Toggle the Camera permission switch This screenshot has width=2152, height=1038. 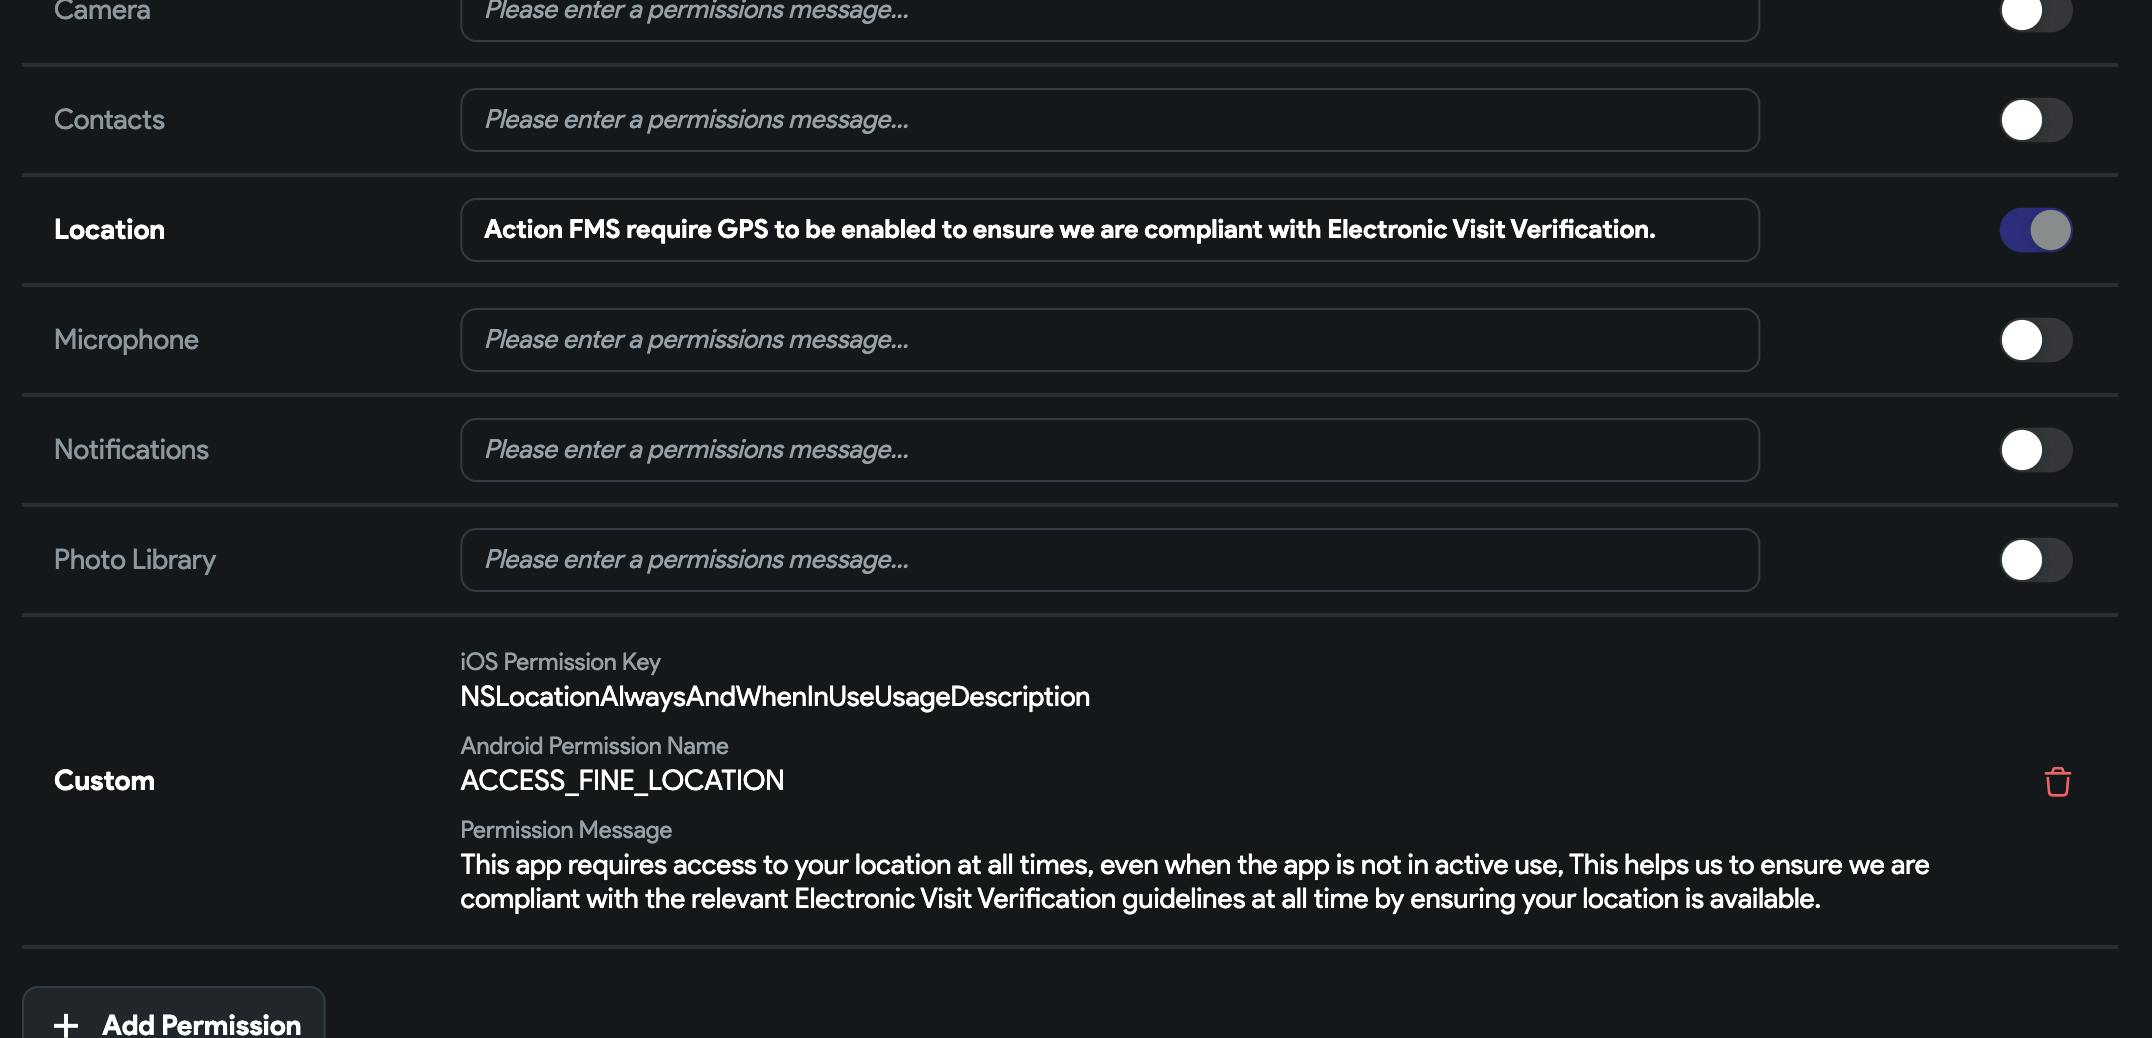2035,14
